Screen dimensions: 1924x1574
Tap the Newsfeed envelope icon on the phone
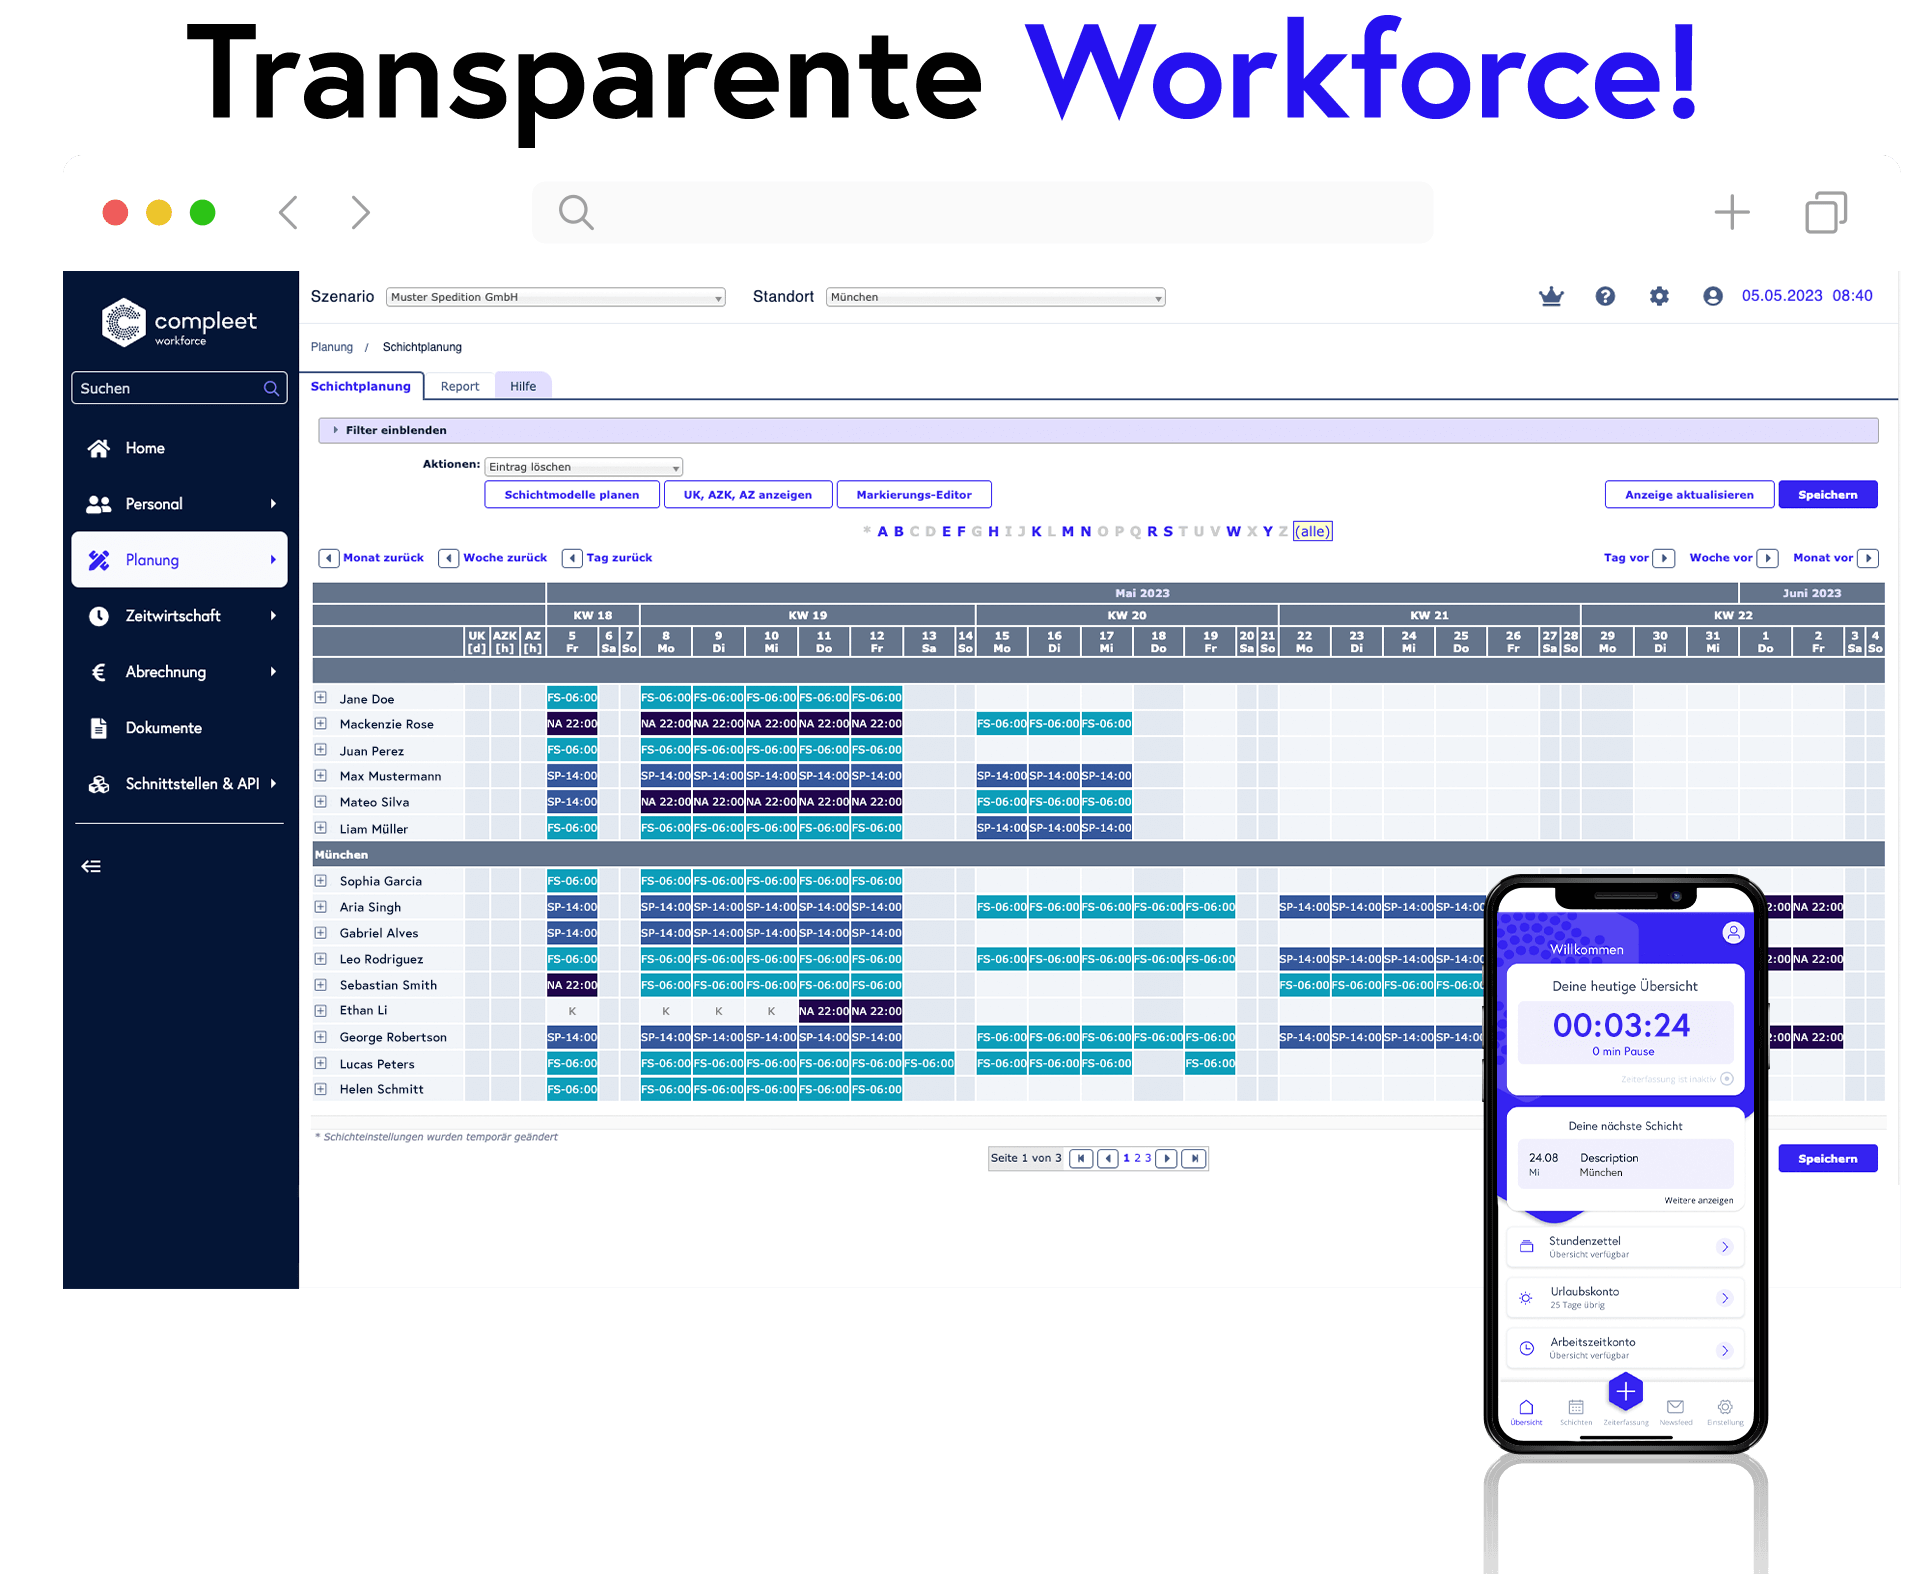click(x=1676, y=1408)
